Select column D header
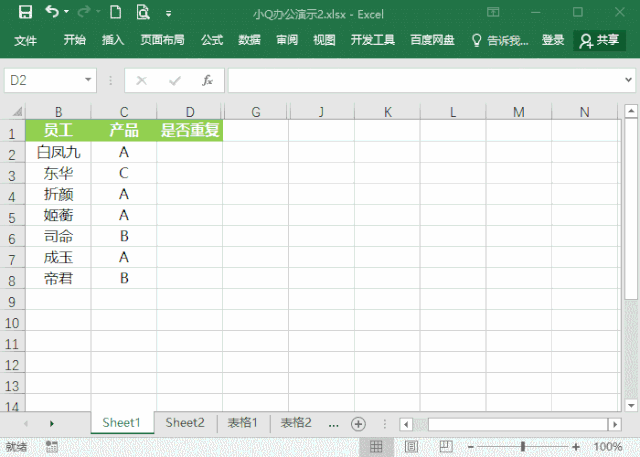 click(190, 111)
